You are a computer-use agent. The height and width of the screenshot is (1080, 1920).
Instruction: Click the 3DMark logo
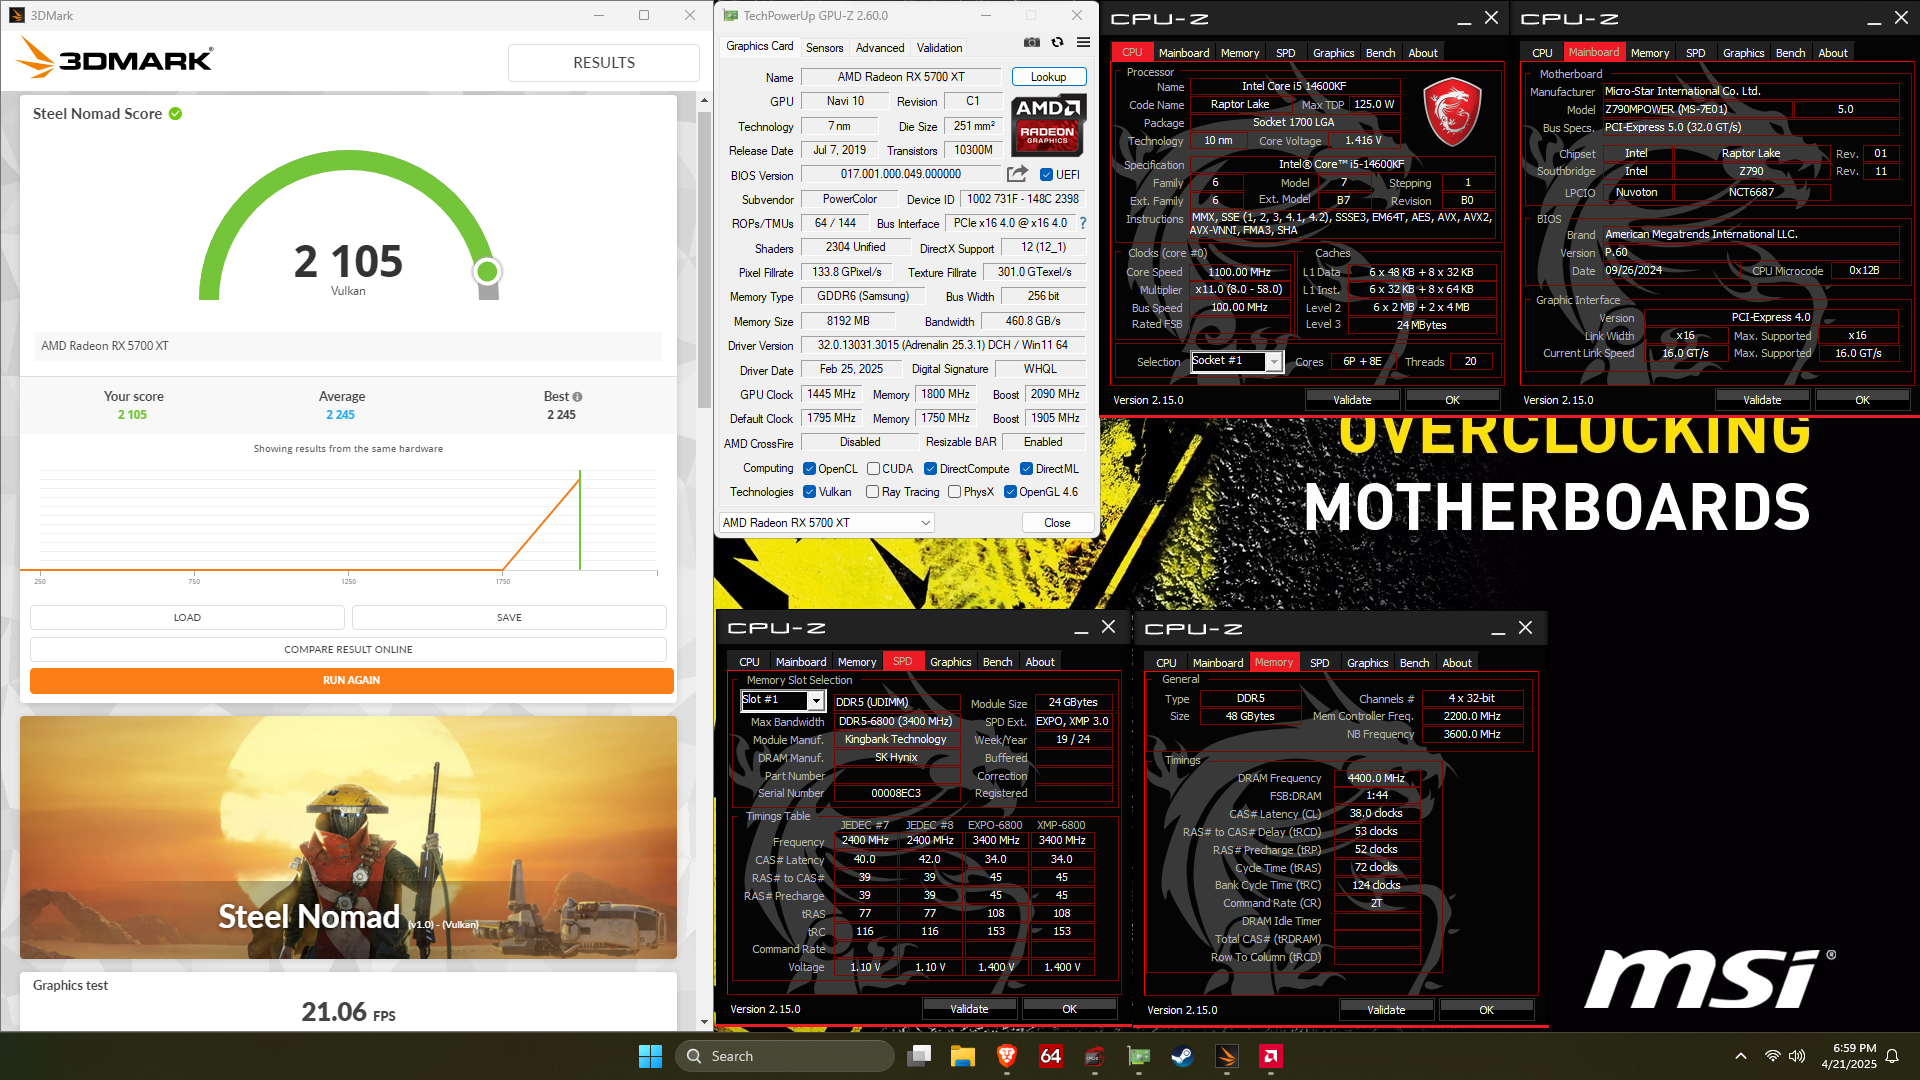click(x=115, y=59)
